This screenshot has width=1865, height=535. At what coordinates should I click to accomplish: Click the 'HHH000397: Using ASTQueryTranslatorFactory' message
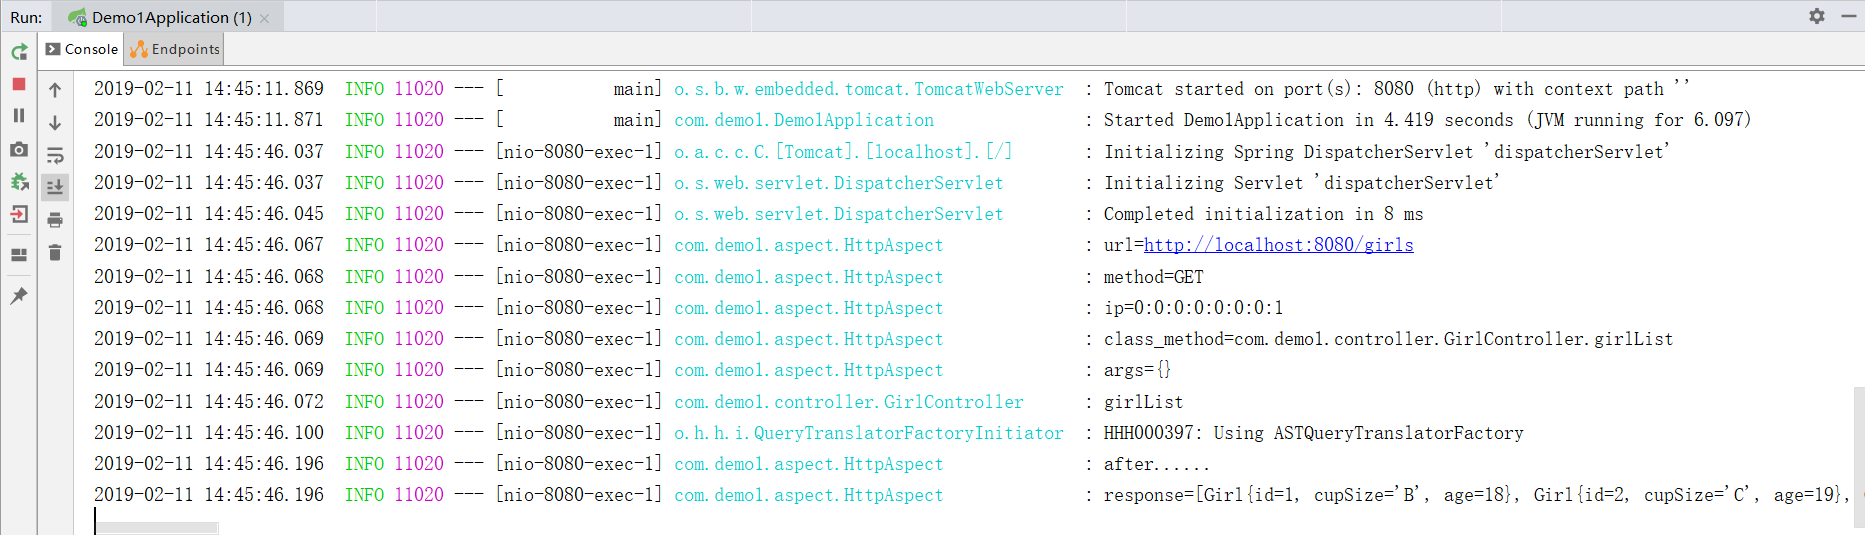(1313, 433)
